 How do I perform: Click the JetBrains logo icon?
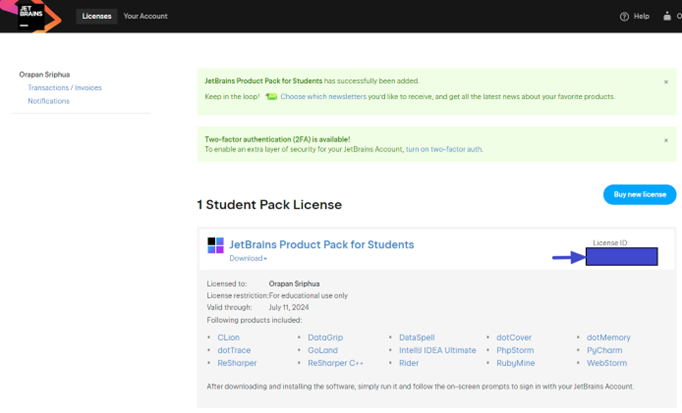coord(32,16)
